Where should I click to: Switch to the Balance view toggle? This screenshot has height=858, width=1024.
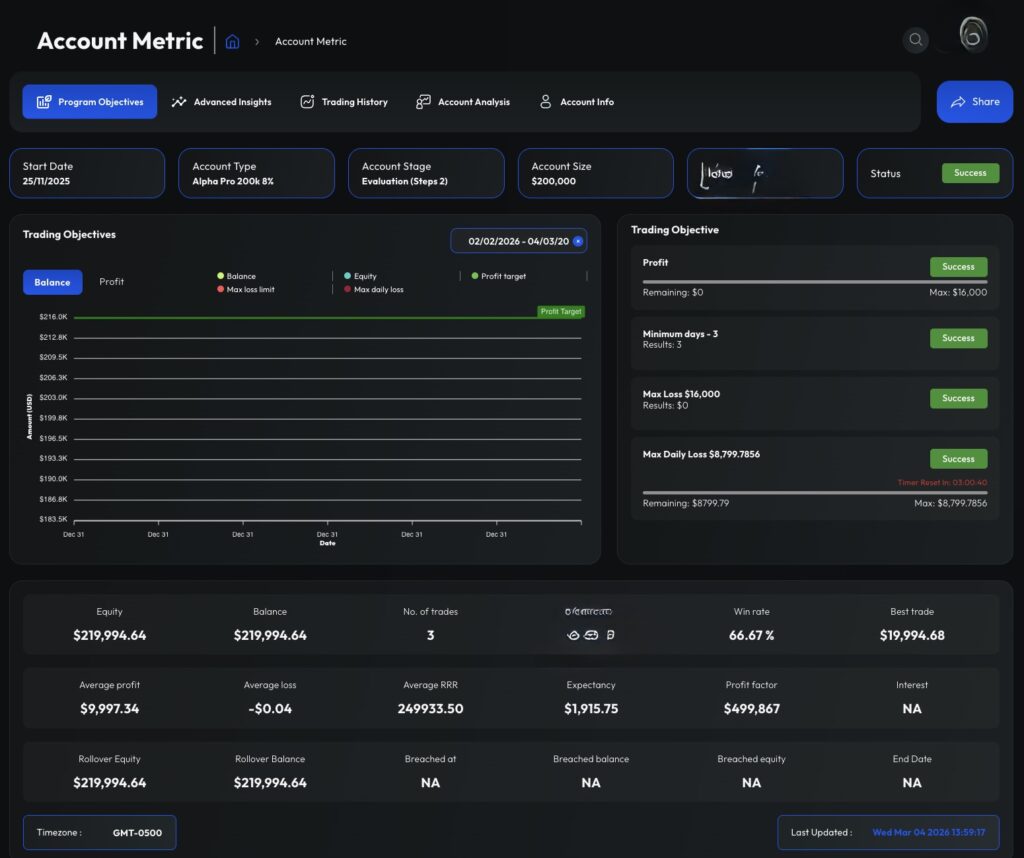click(x=52, y=282)
